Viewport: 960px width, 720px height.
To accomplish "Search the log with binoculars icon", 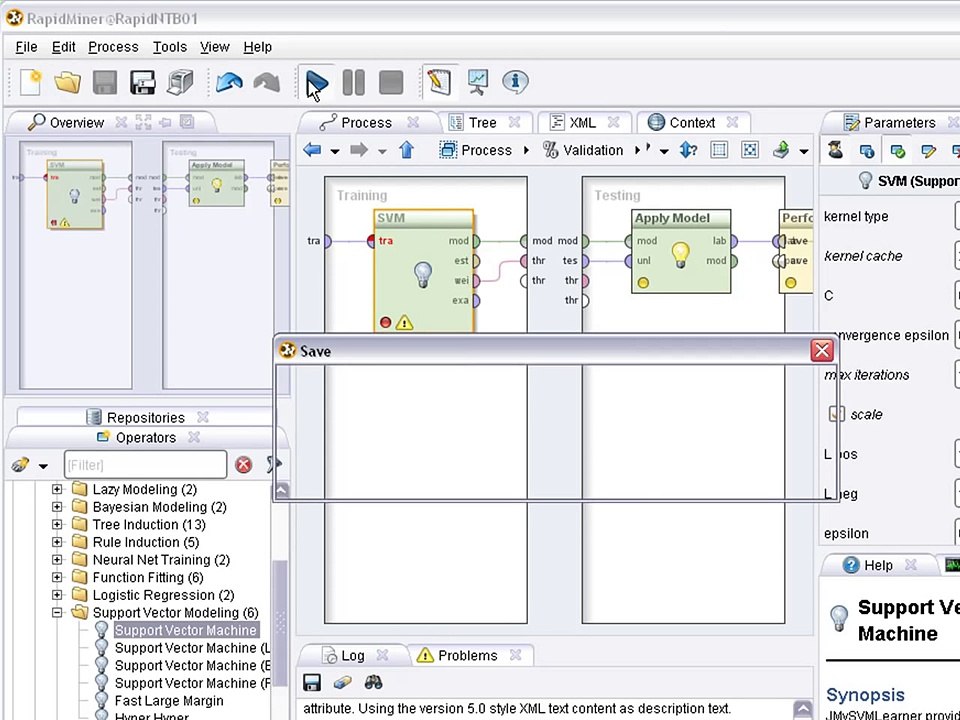I will click(373, 682).
